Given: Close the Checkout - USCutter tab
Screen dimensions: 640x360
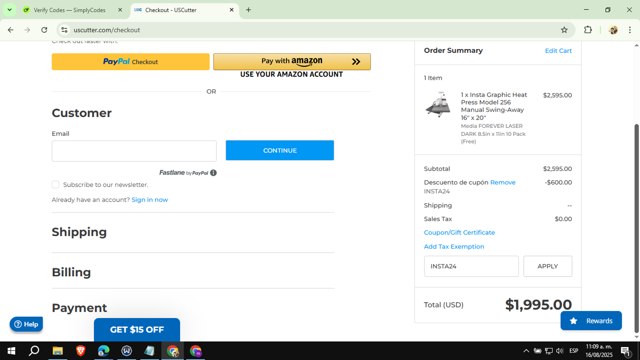Looking at the screenshot, I should [x=231, y=10].
